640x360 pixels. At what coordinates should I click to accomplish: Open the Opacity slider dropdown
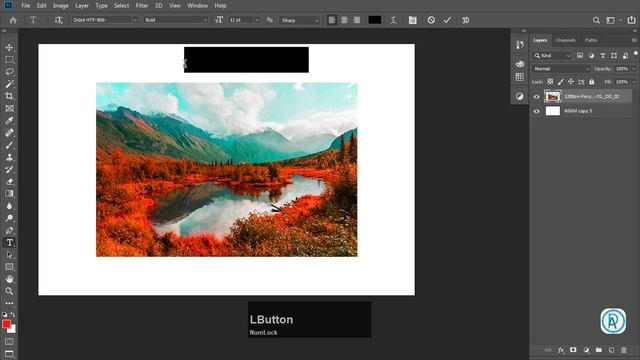[x=634, y=69]
